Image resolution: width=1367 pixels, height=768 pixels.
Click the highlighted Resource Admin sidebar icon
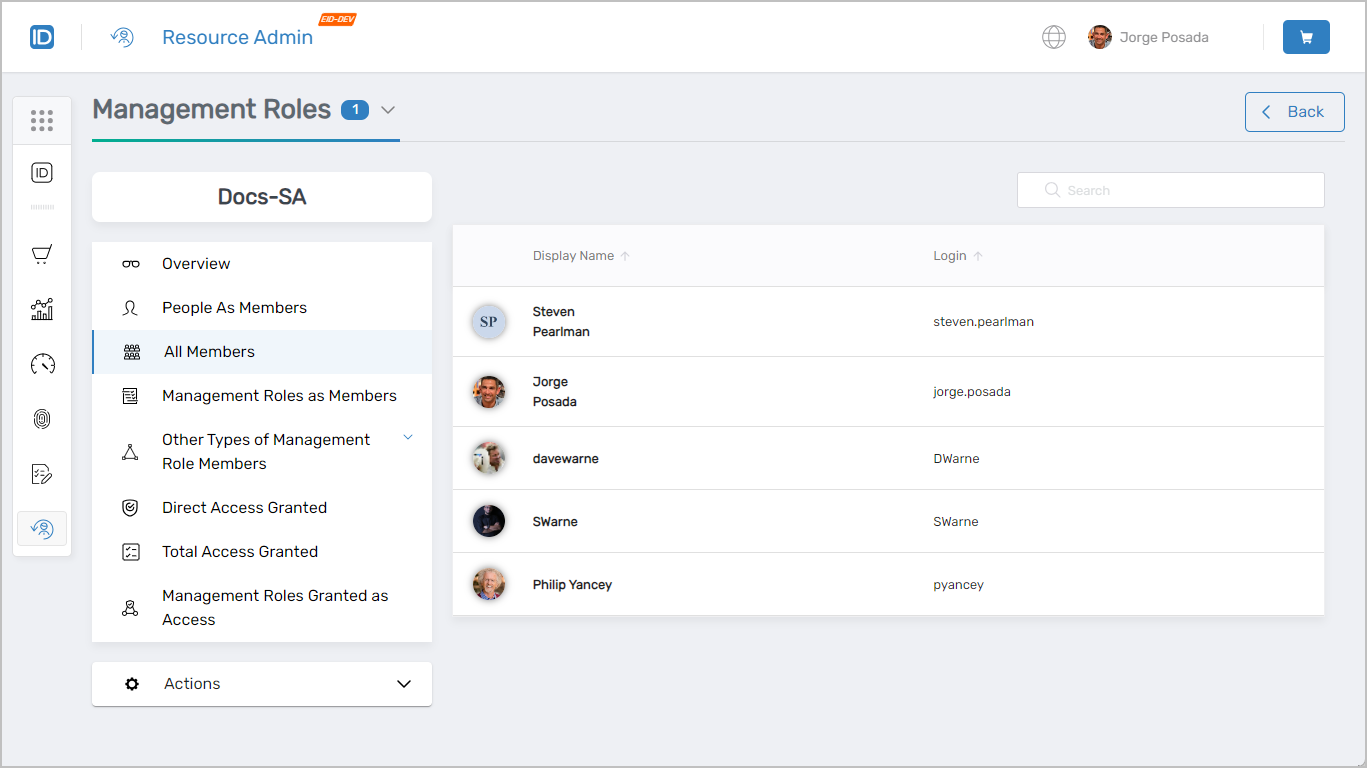pyautogui.click(x=41, y=528)
